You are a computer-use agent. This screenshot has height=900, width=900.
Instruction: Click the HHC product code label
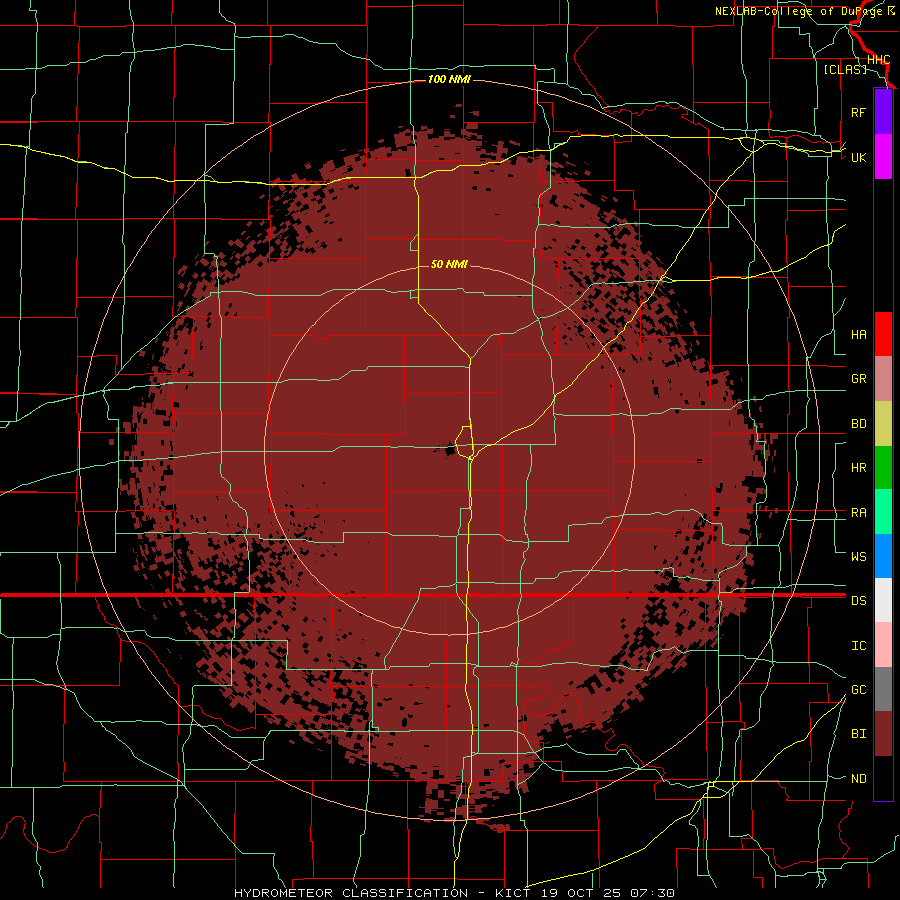(x=878, y=60)
